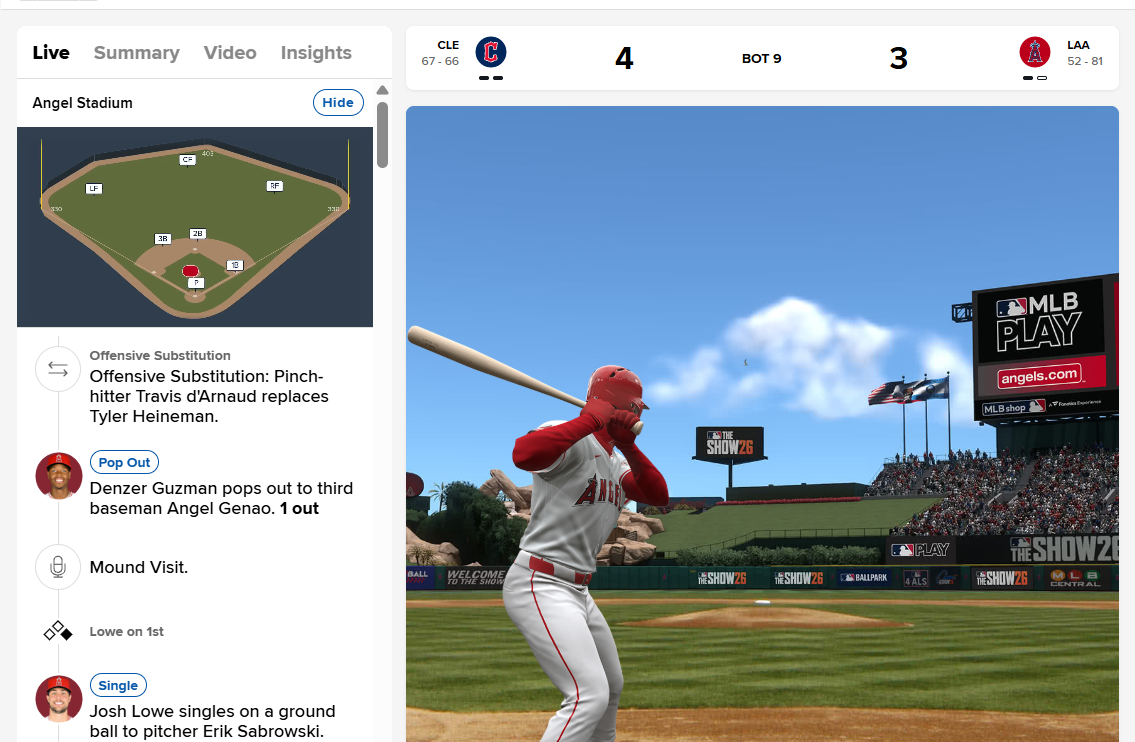
Task: Click the Denzer Guzman pops out description
Action: 221,498
